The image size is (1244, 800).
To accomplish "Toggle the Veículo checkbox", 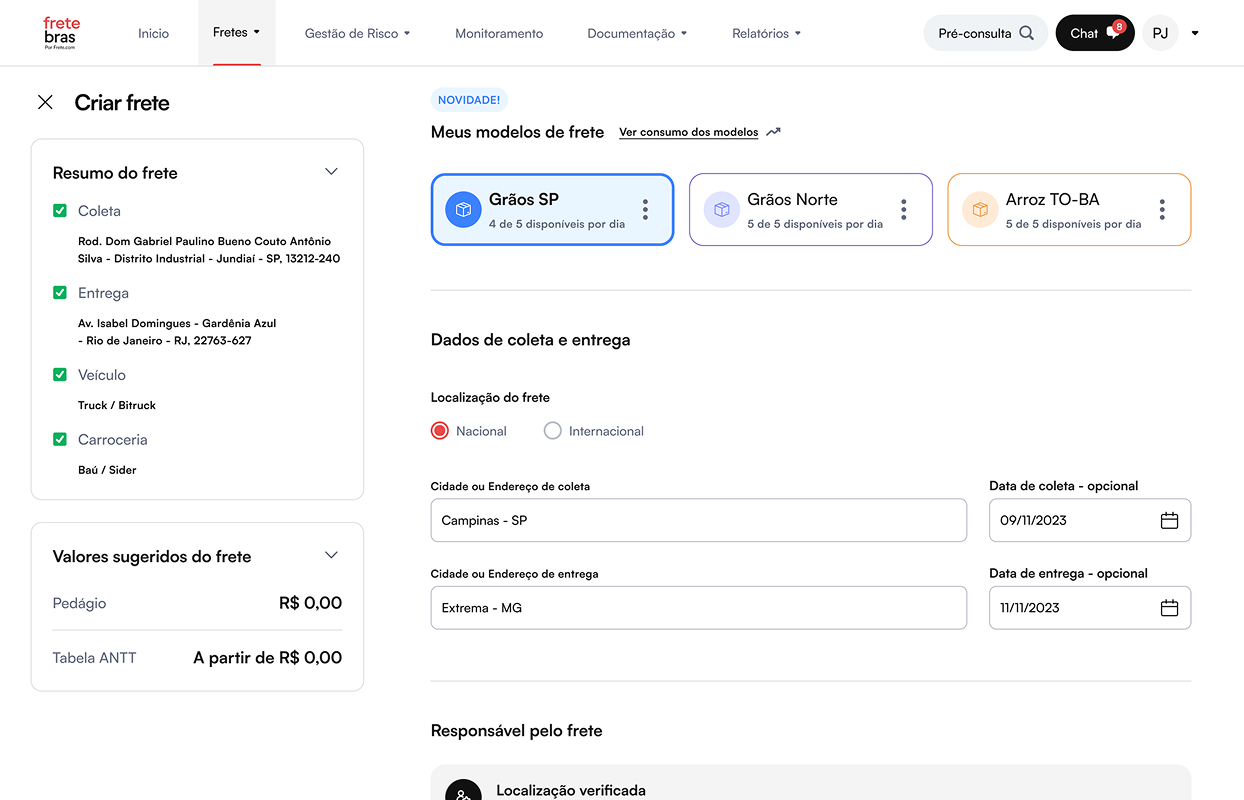I will coord(60,375).
